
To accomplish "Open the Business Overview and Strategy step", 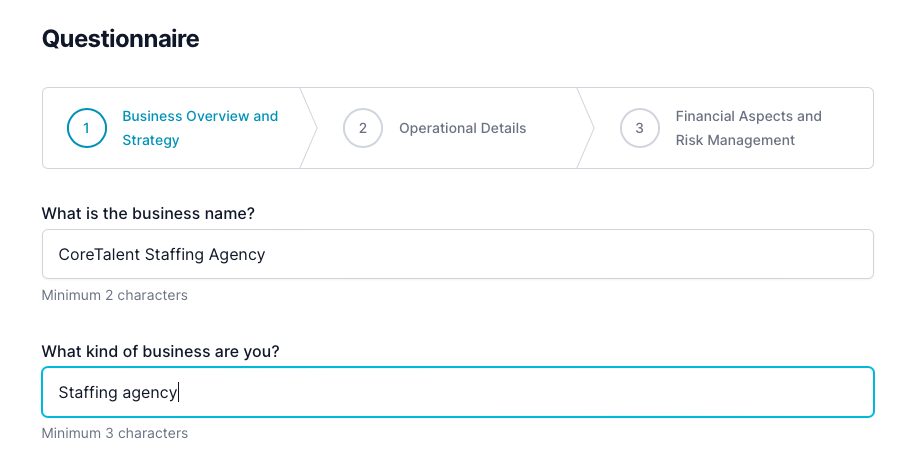I will [200, 128].
